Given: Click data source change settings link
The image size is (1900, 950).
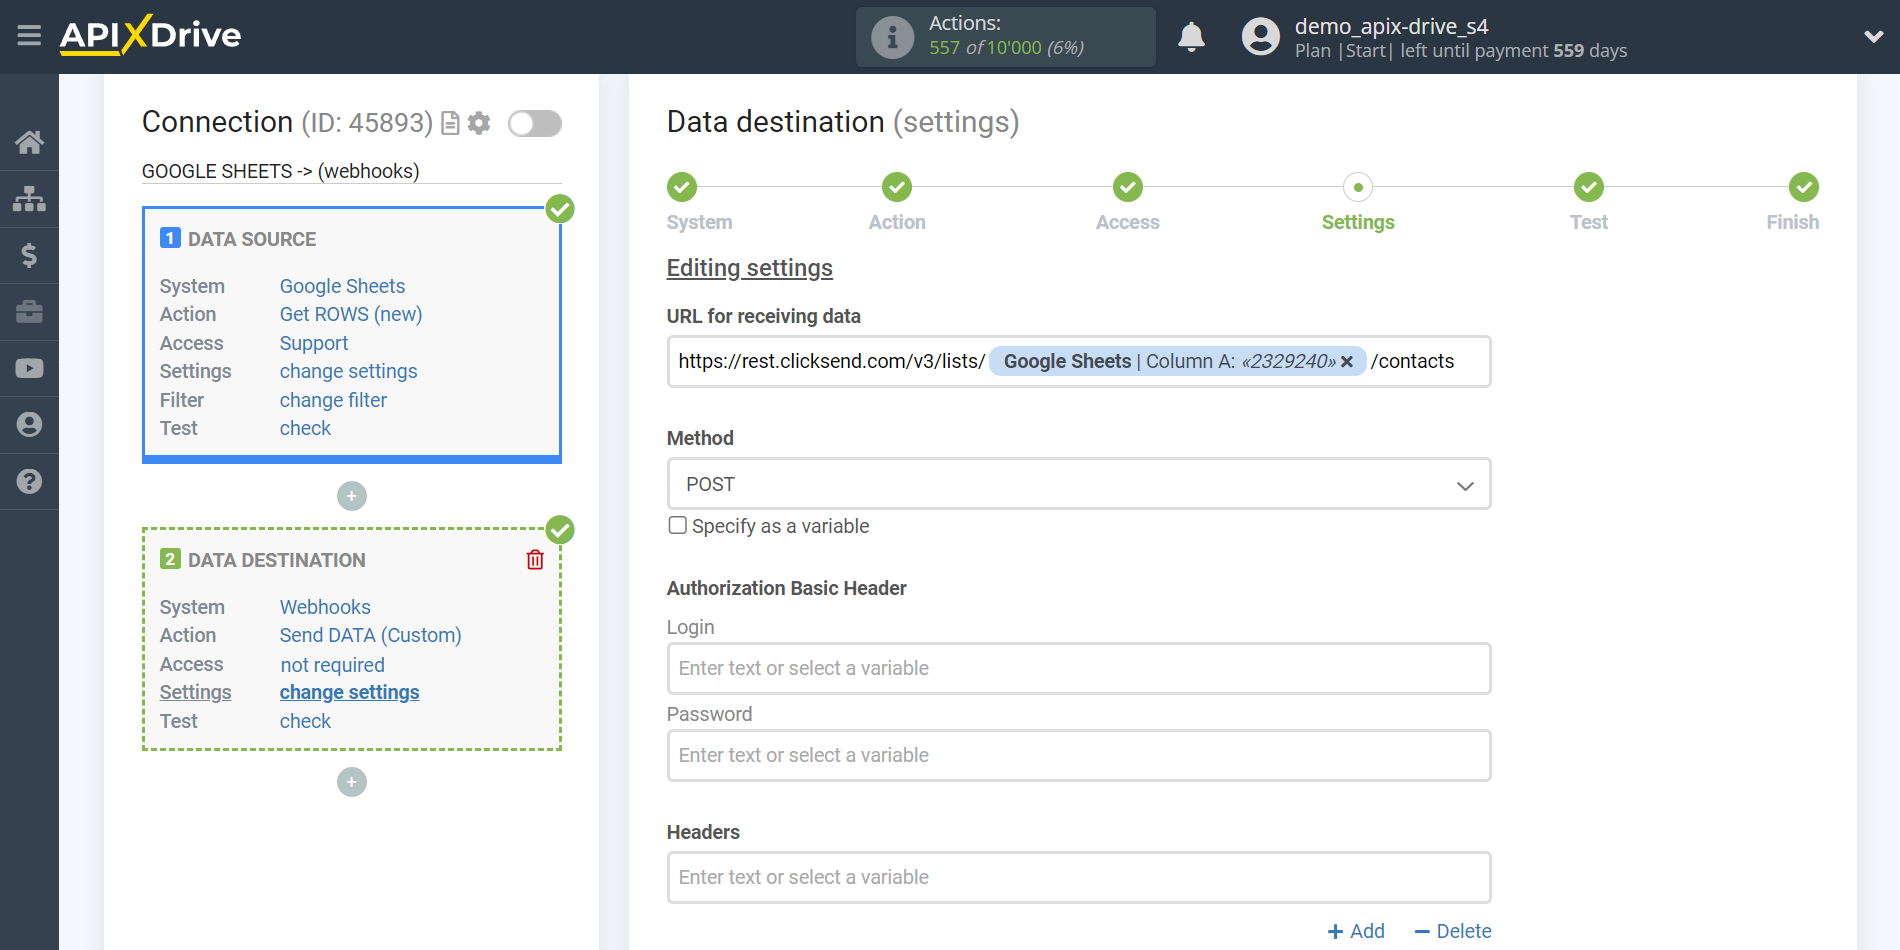Looking at the screenshot, I should coord(348,371).
